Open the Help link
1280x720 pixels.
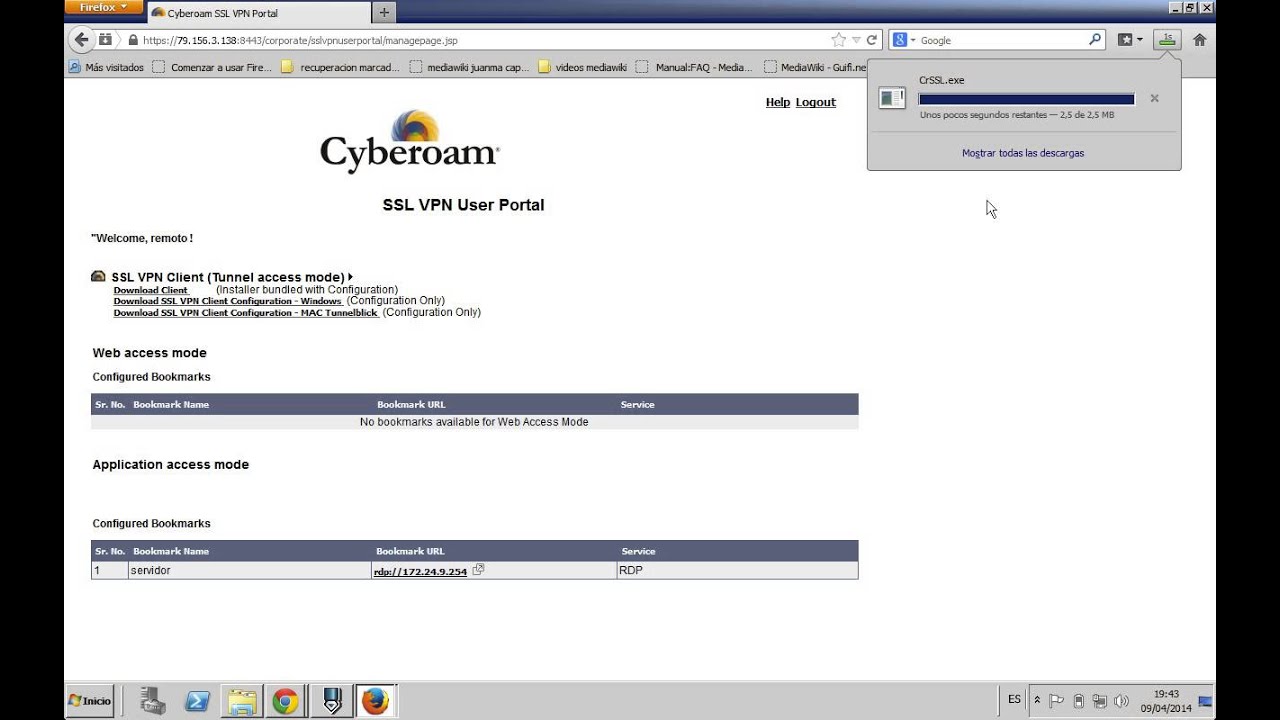(x=778, y=102)
